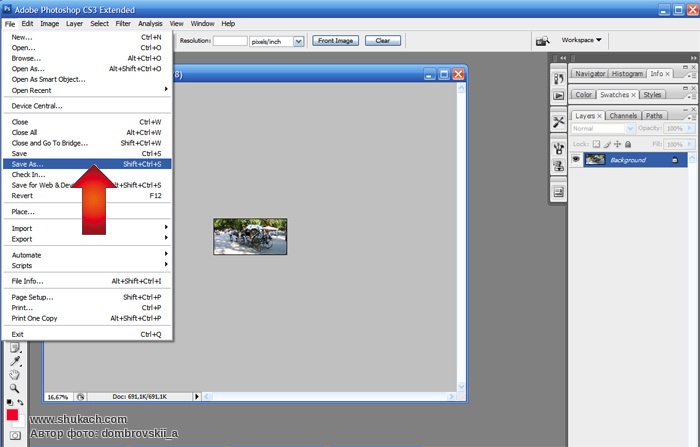Hide the Background layer eye icon

[x=576, y=159]
